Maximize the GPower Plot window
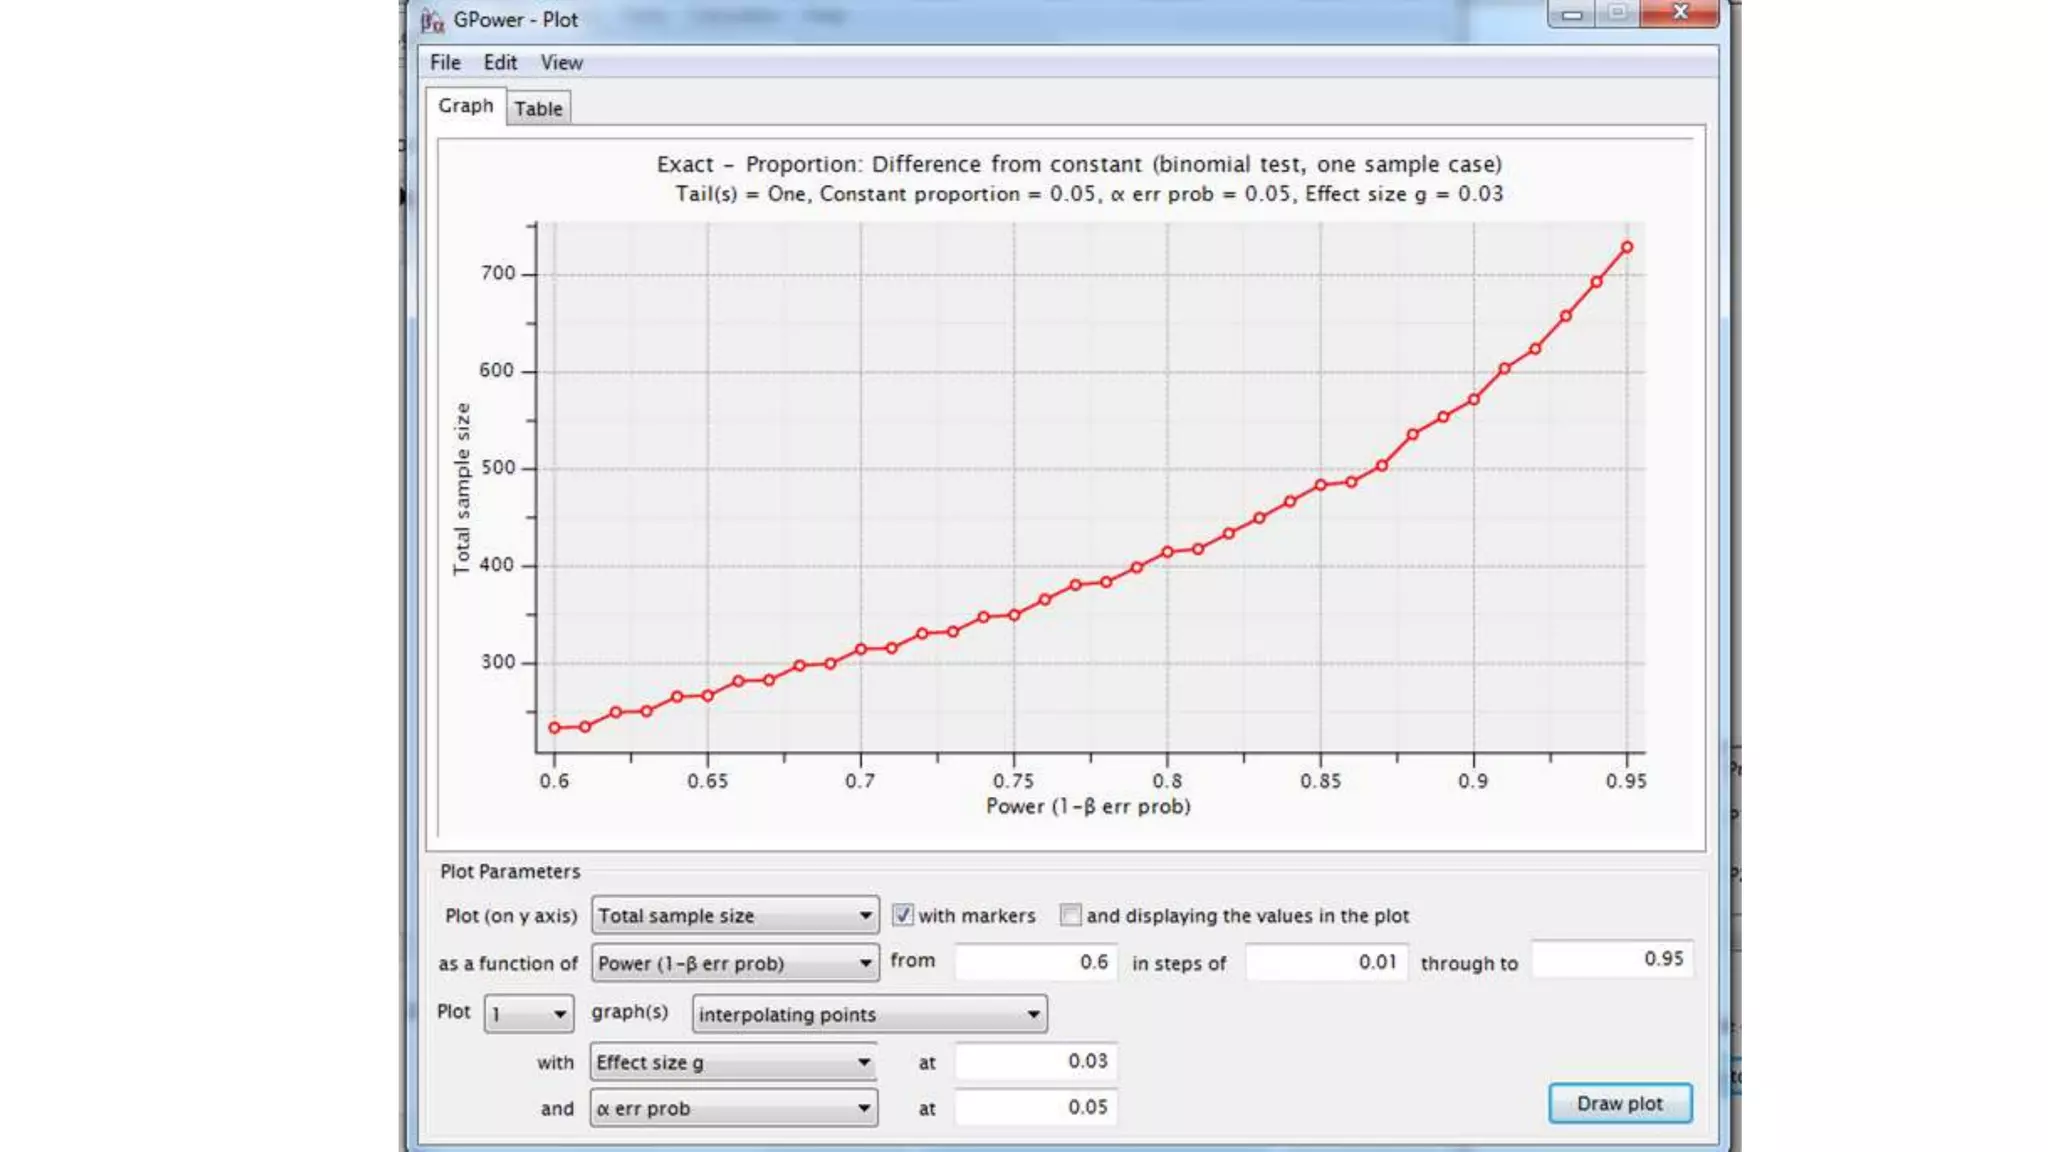Screen dimensions: 2048x1152 (1617, 13)
